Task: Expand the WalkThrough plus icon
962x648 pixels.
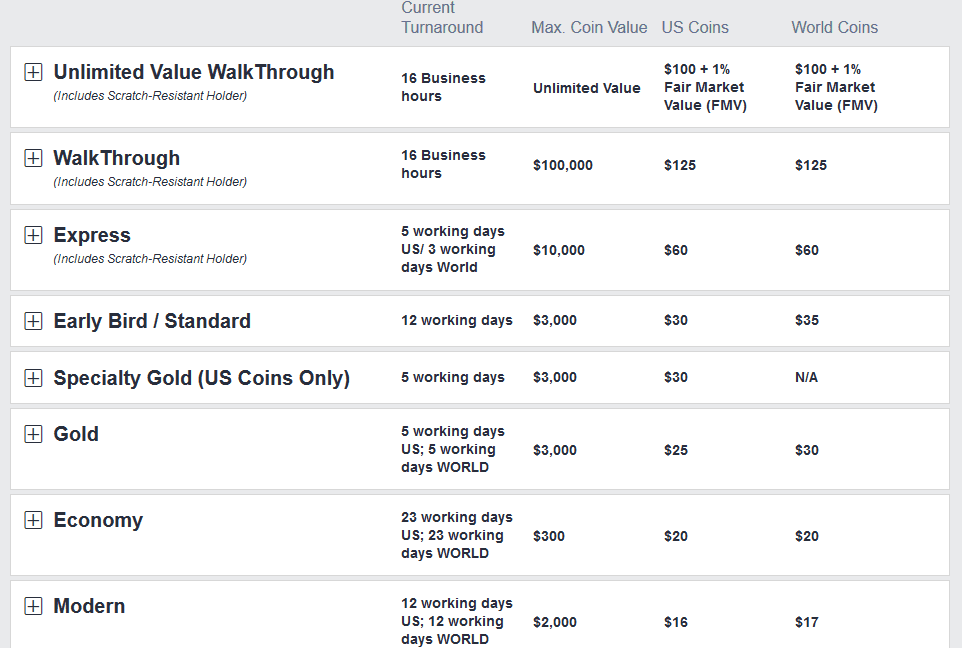Action: tap(33, 158)
